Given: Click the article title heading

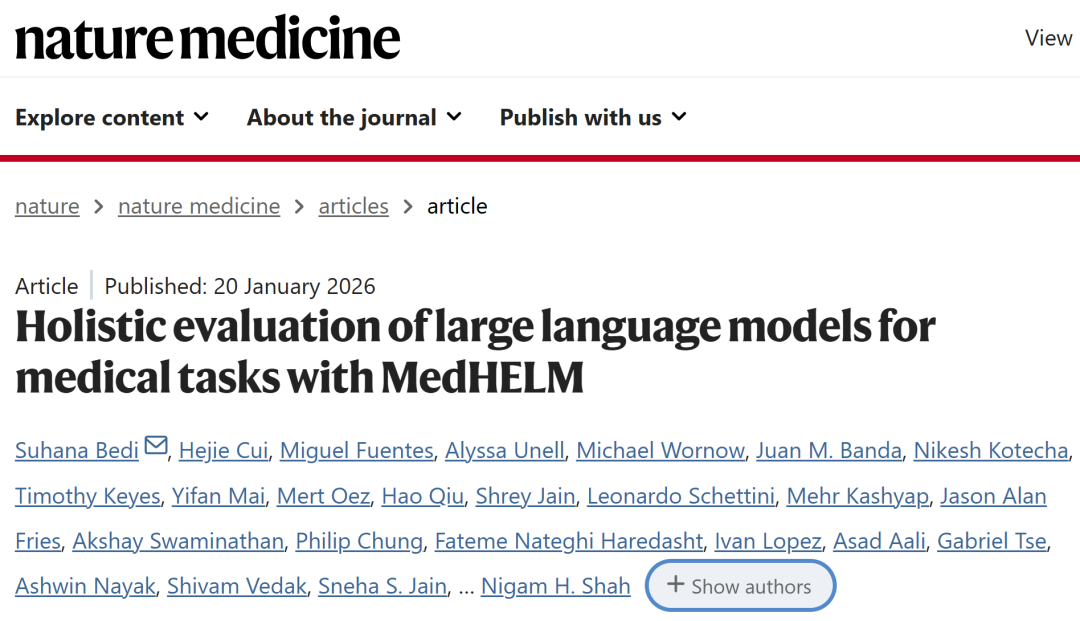Looking at the screenshot, I should pos(475,353).
